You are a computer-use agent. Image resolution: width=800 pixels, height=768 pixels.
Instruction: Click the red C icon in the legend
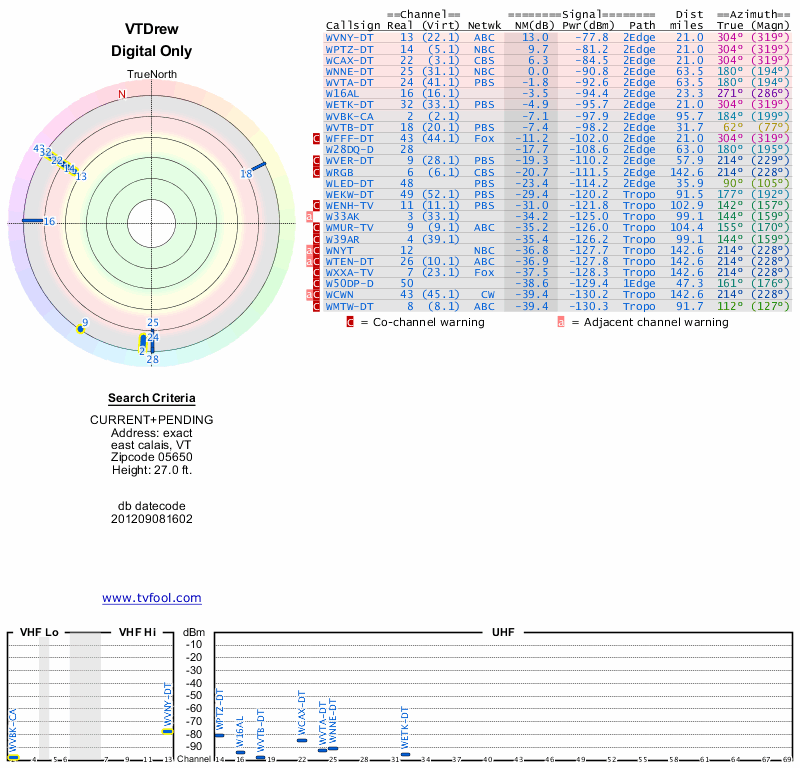(x=350, y=322)
